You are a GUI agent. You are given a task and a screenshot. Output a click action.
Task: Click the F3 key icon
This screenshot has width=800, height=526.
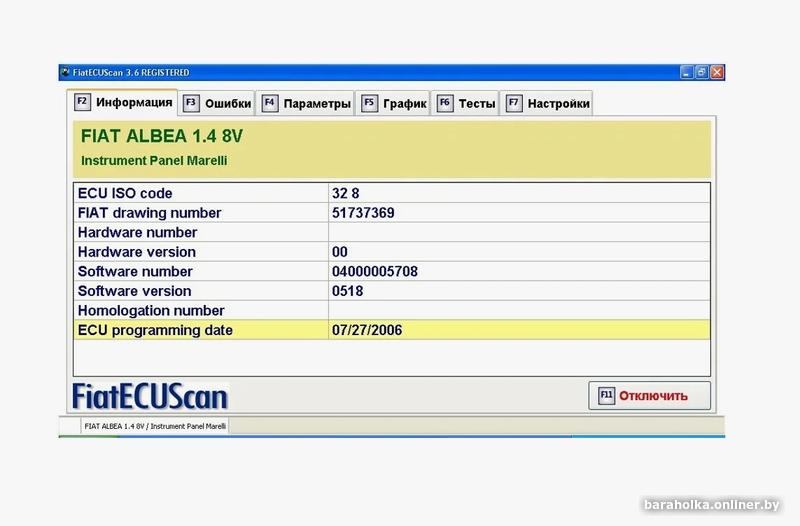(191, 103)
